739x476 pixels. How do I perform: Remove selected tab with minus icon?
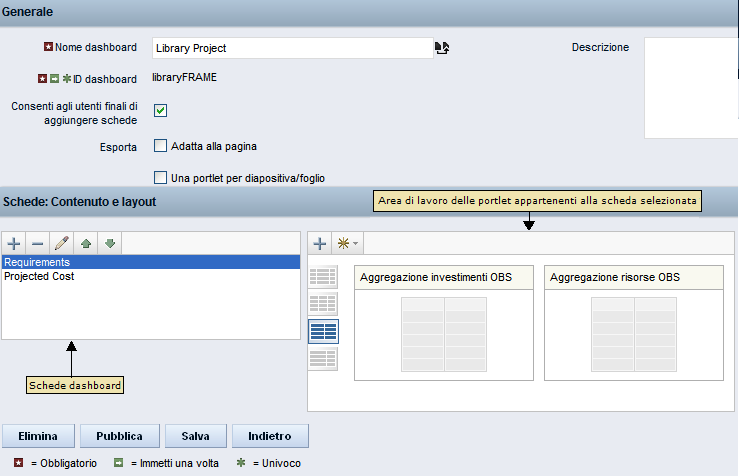point(38,244)
